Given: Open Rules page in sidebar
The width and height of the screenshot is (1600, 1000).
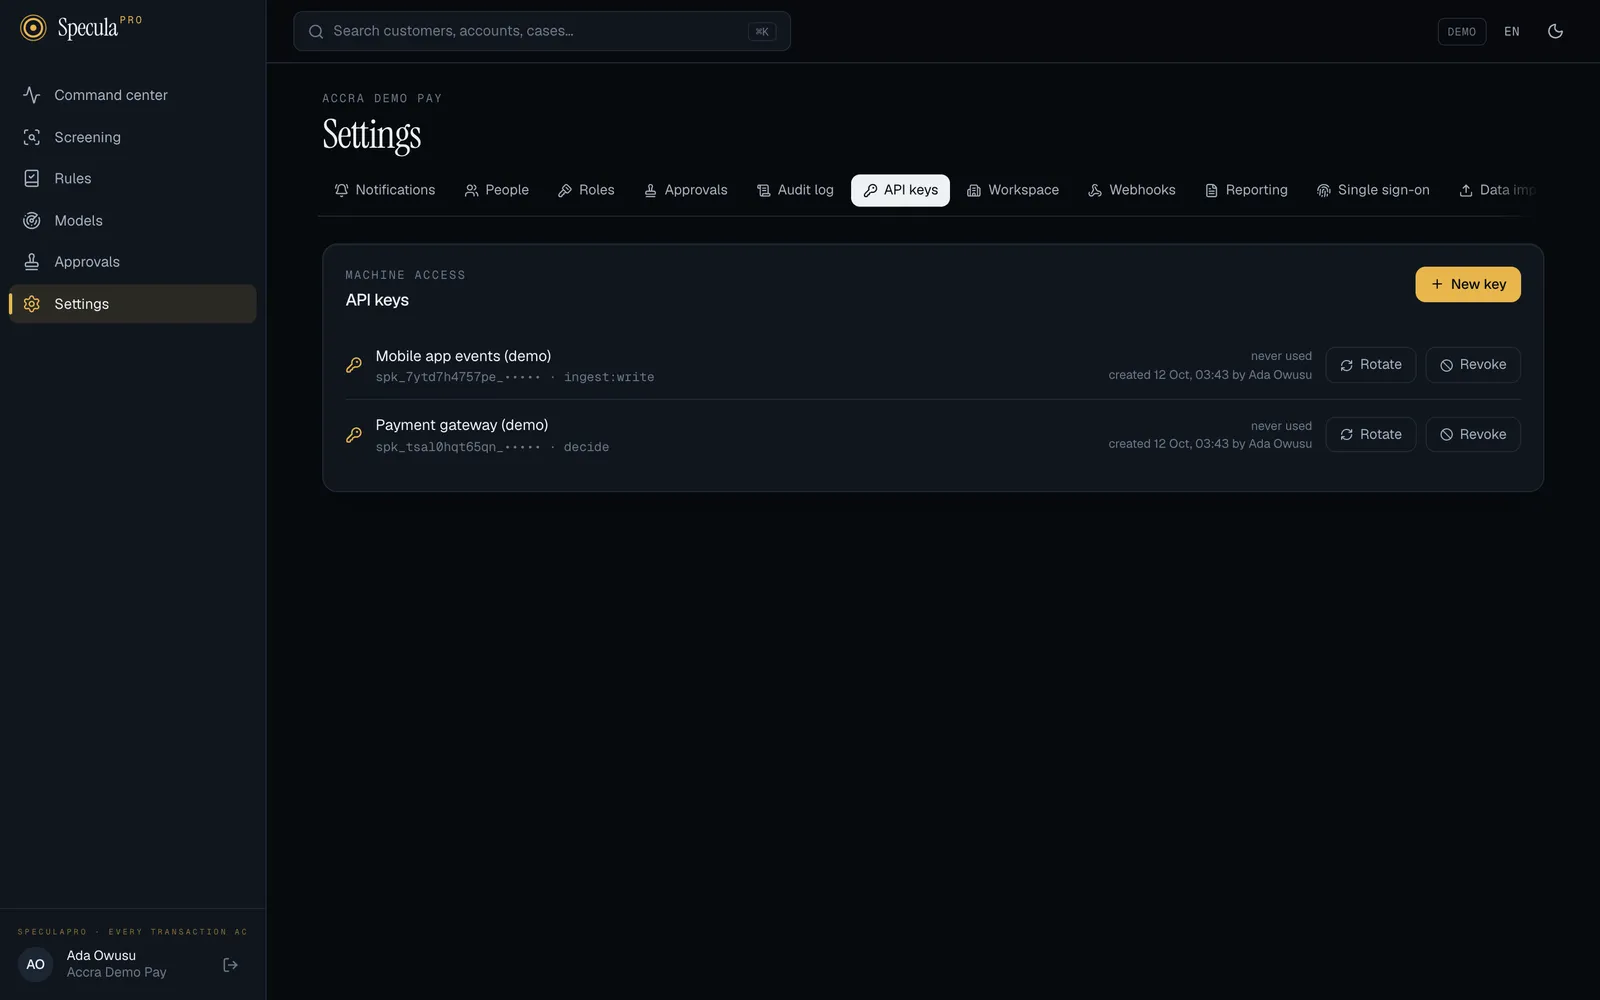Looking at the screenshot, I should coord(132,178).
